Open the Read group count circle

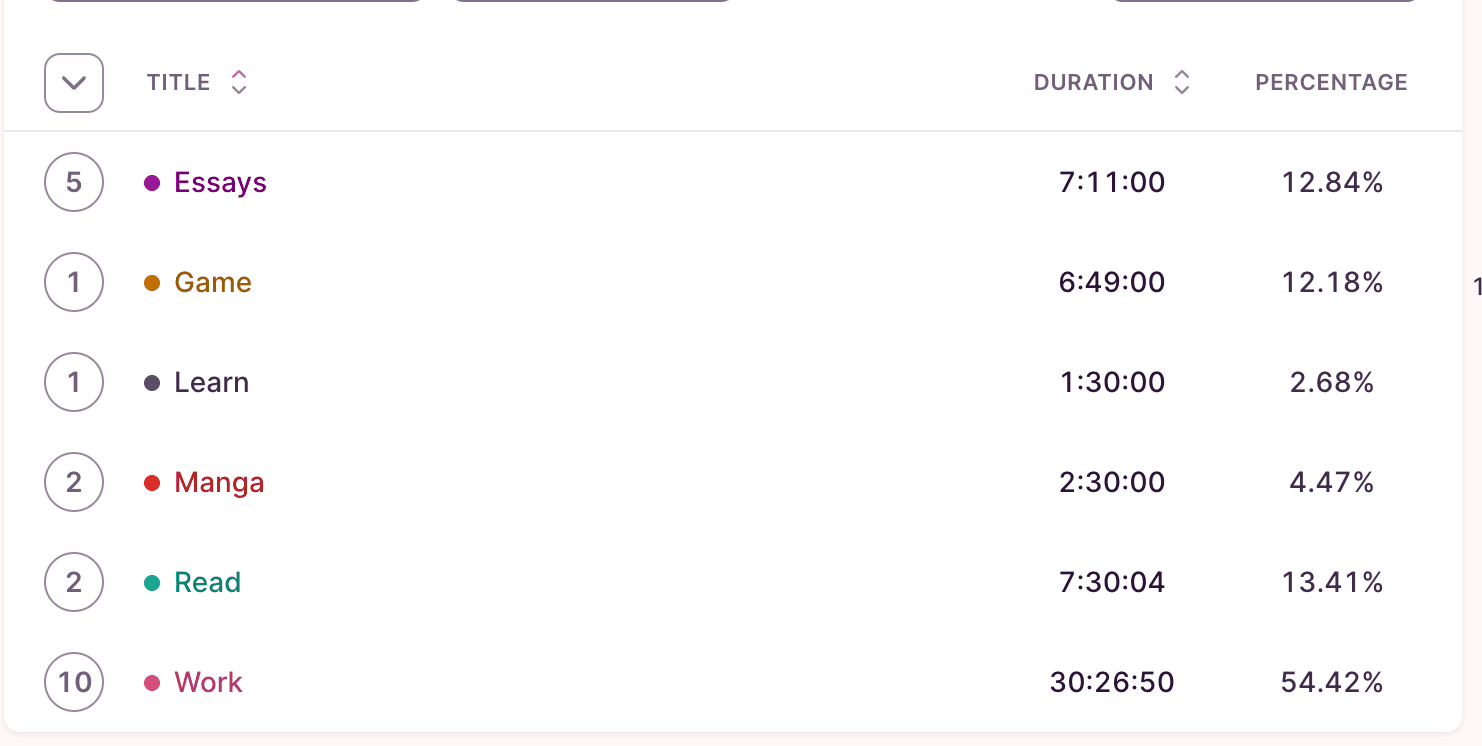[74, 582]
